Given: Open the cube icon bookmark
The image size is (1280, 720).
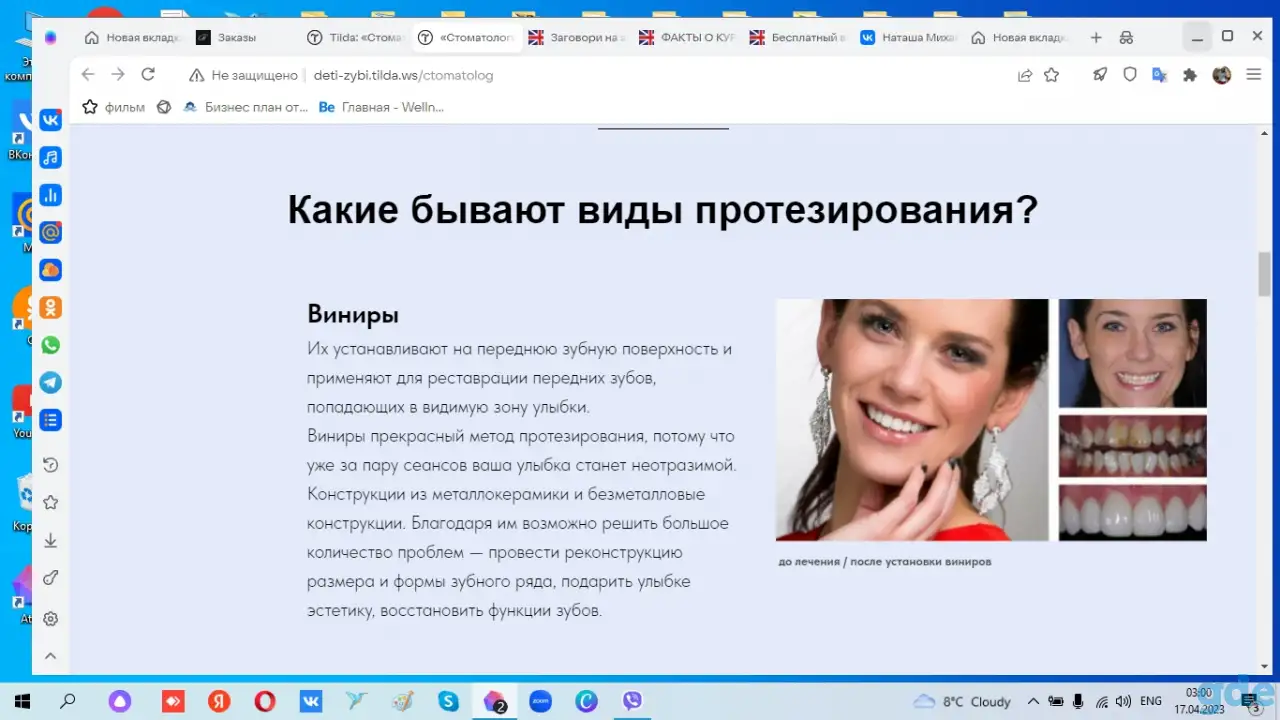Looking at the screenshot, I should pyautogui.click(x=164, y=107).
